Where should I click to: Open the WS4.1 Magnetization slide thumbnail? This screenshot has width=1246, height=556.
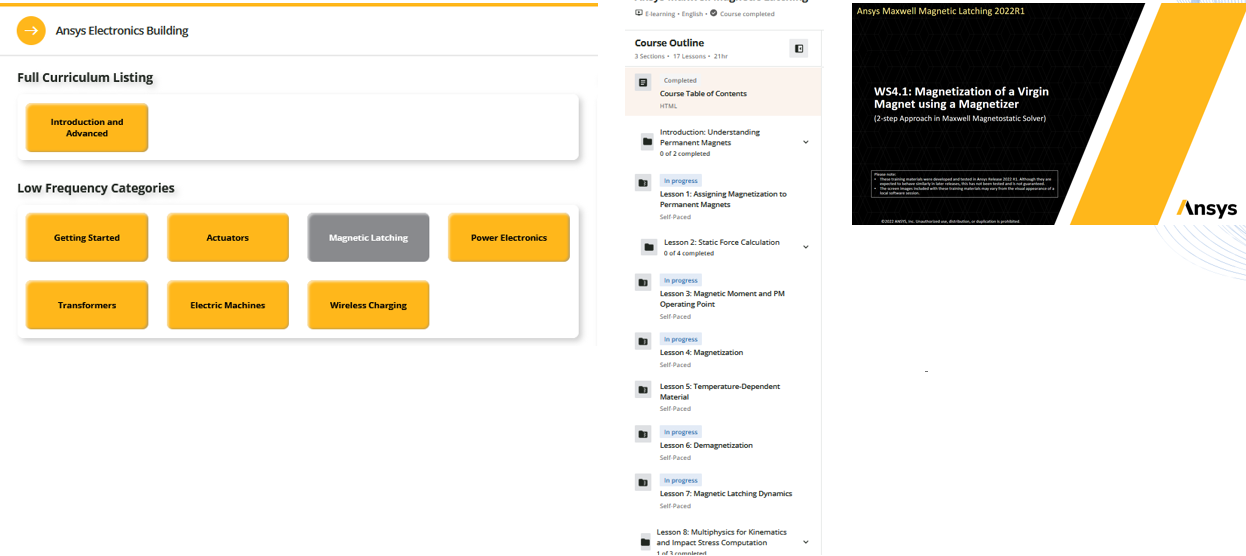[x=1049, y=114]
